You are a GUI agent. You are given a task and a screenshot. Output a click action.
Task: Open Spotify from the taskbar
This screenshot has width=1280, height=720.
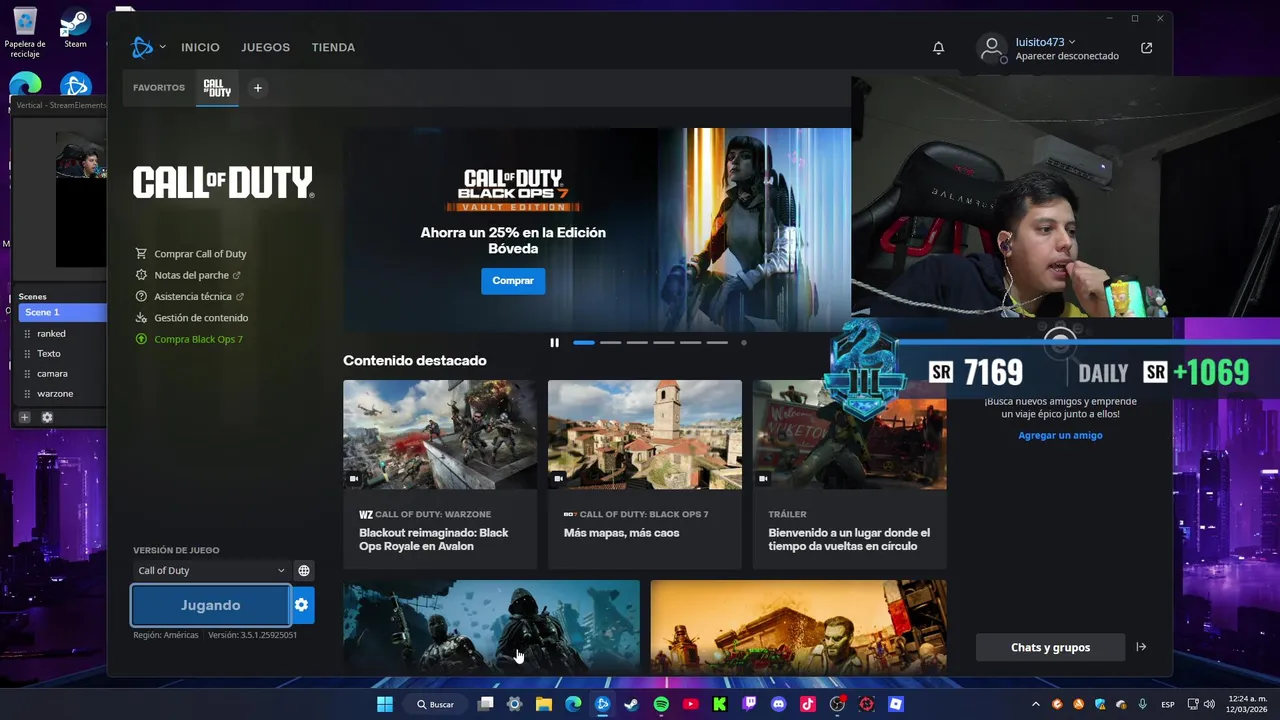click(661, 704)
